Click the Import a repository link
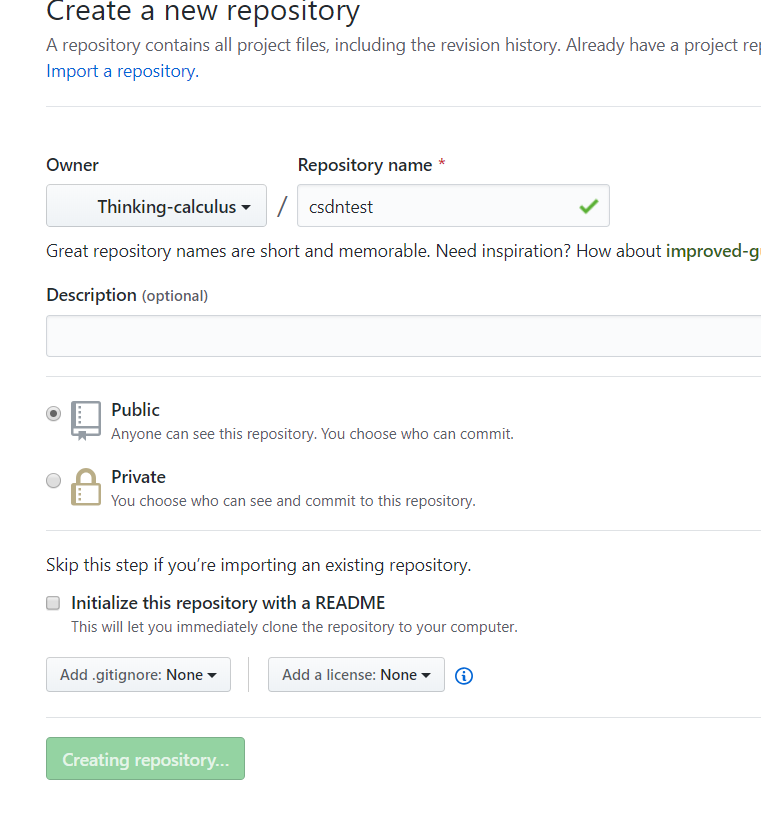Image resolution: width=761 pixels, height=817 pixels. coord(122,71)
